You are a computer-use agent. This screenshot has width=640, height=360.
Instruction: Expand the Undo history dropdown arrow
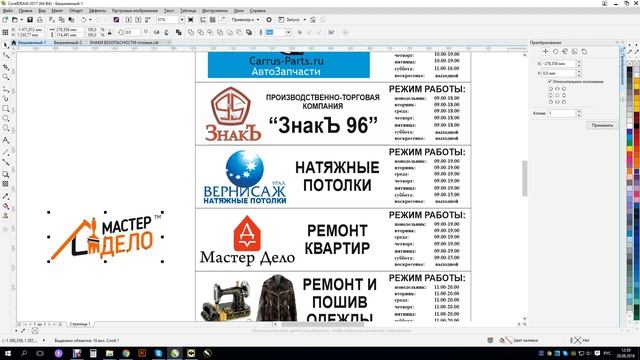coord(90,20)
